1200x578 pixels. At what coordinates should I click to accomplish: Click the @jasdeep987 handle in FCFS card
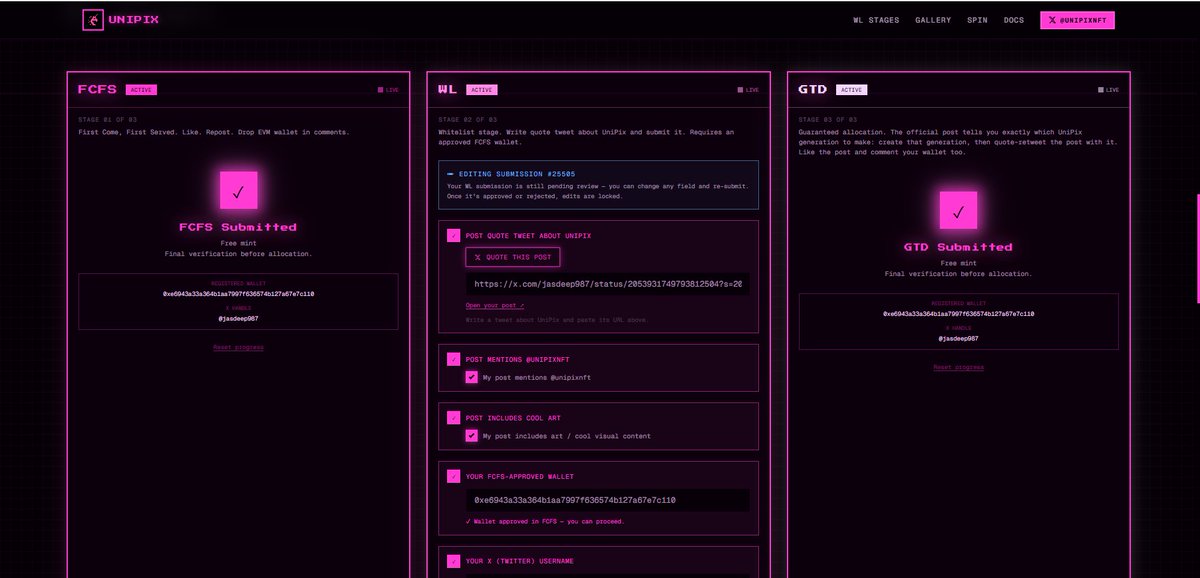point(238,318)
